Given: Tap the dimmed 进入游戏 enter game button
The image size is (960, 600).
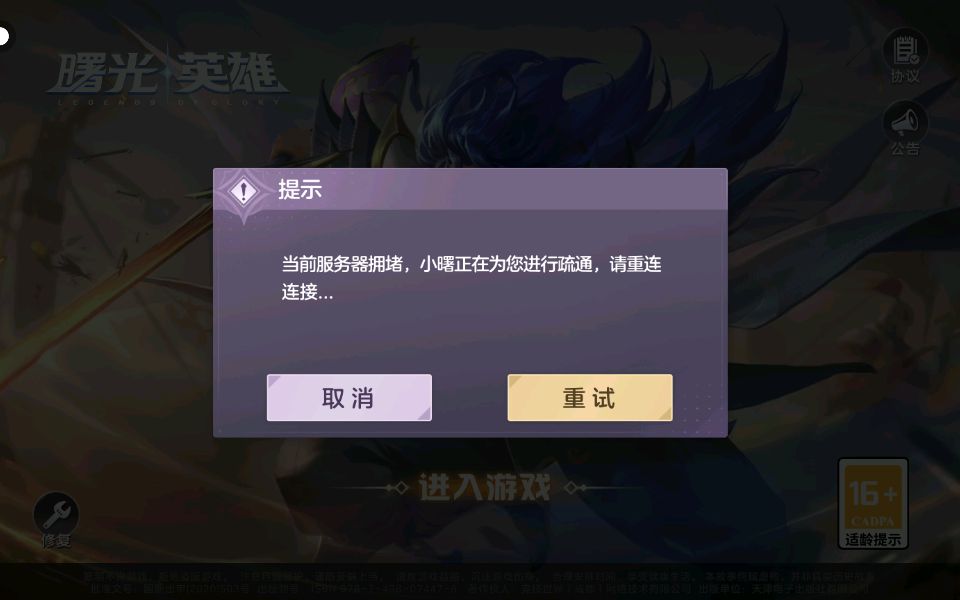Looking at the screenshot, I should pyautogui.click(x=486, y=488).
